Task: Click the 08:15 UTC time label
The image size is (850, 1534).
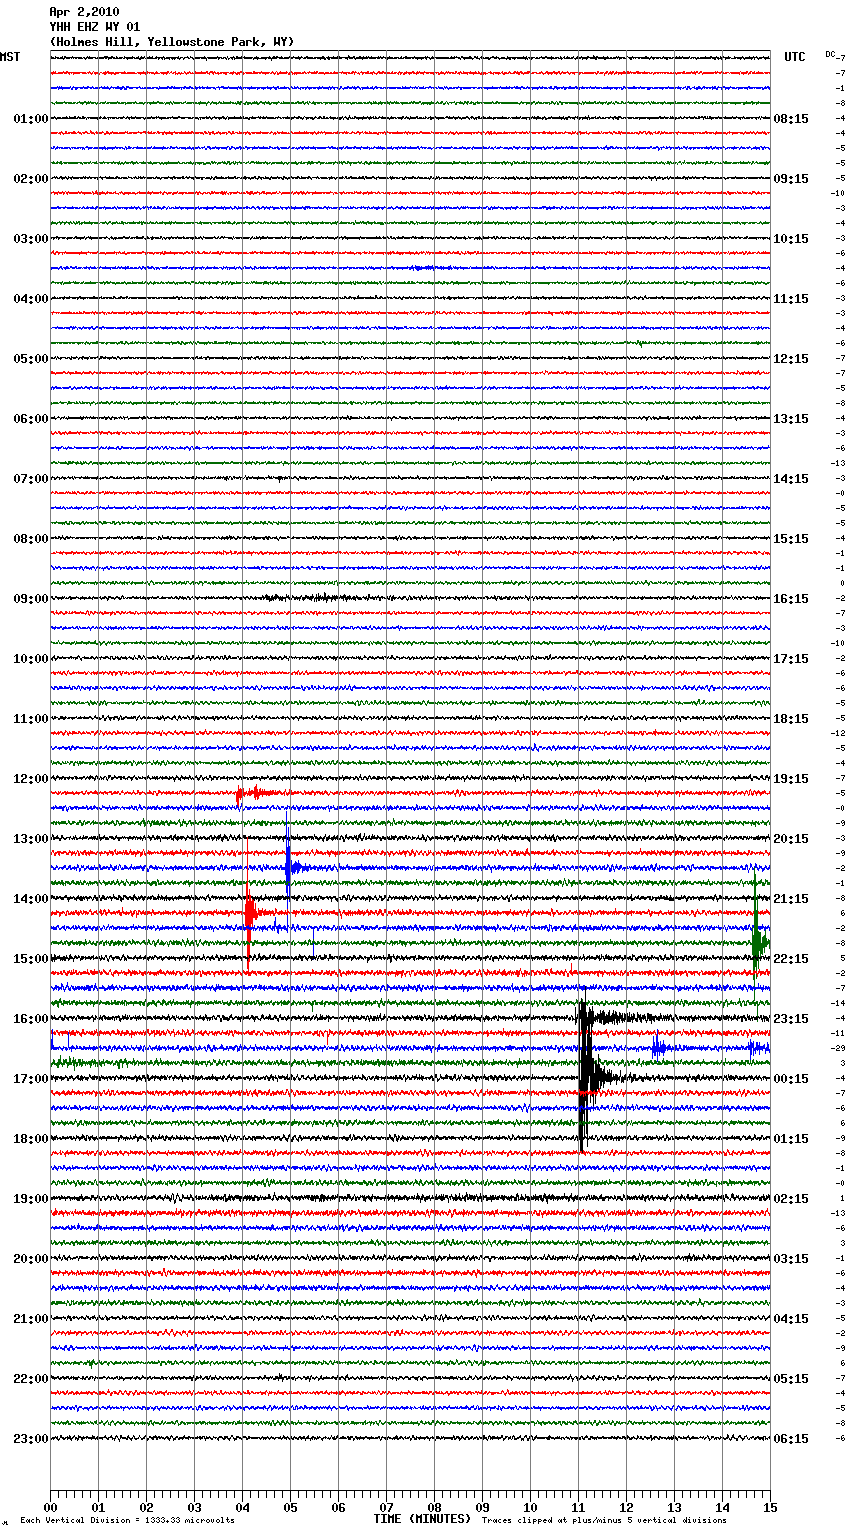Action: pos(791,119)
